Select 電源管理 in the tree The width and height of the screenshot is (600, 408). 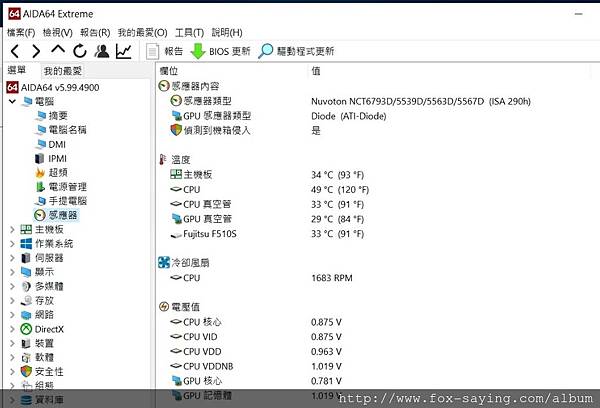(x=67, y=187)
